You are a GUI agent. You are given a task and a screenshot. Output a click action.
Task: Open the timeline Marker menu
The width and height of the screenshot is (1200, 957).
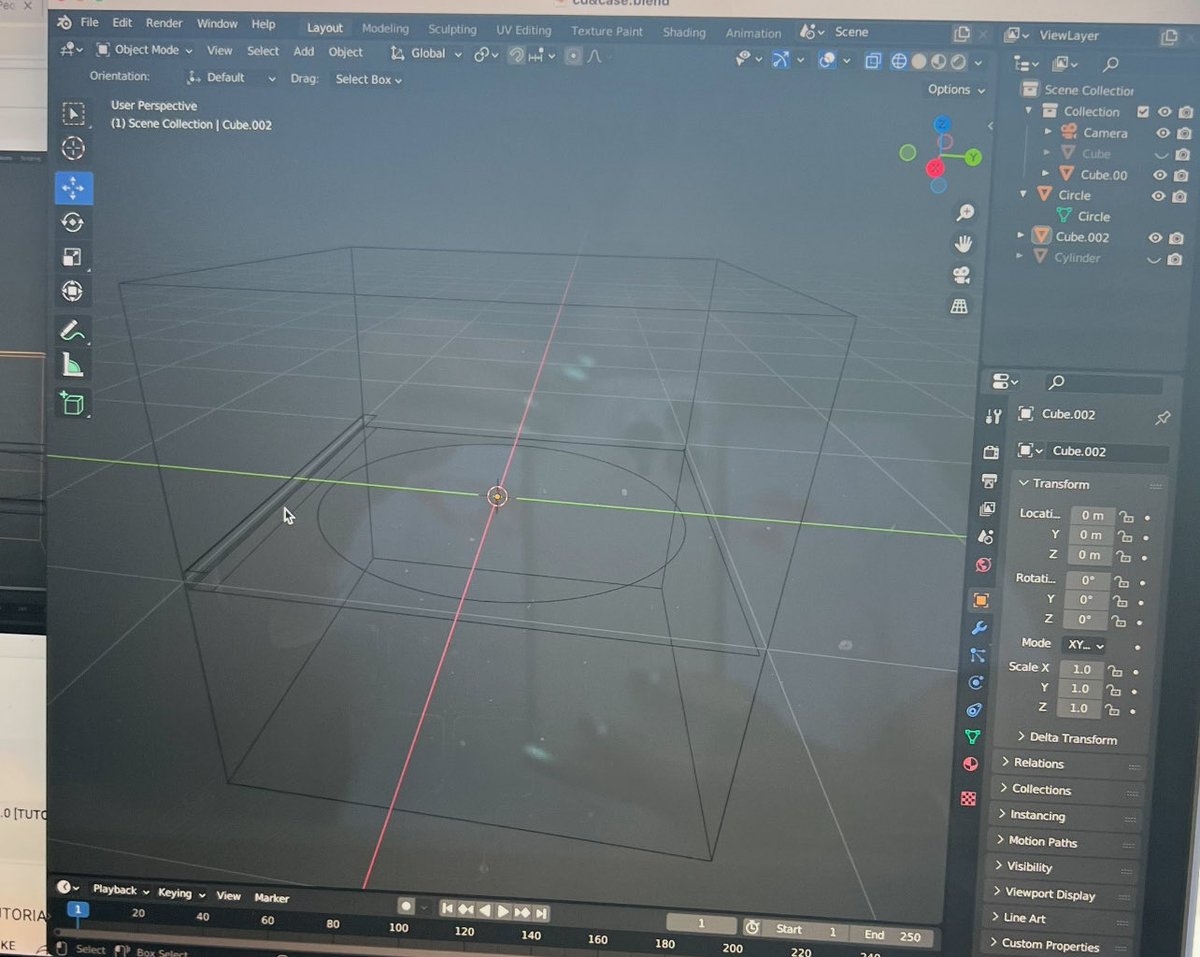tap(271, 898)
